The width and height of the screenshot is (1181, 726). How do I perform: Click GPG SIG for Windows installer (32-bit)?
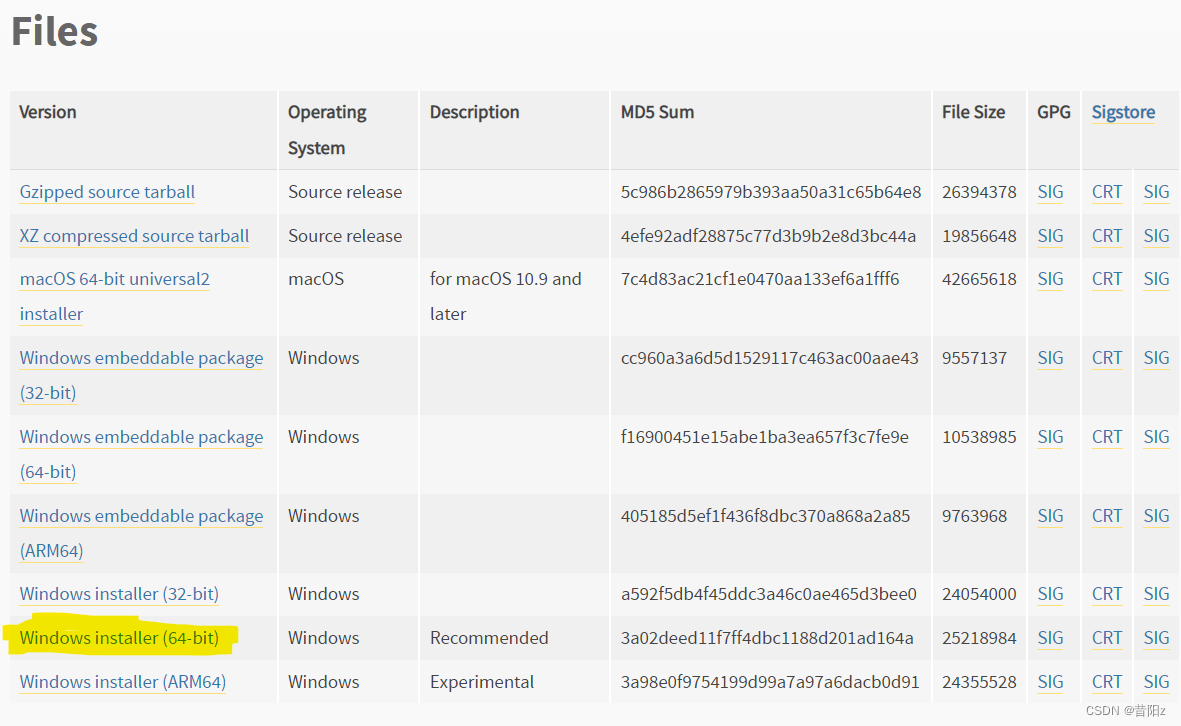point(1050,594)
